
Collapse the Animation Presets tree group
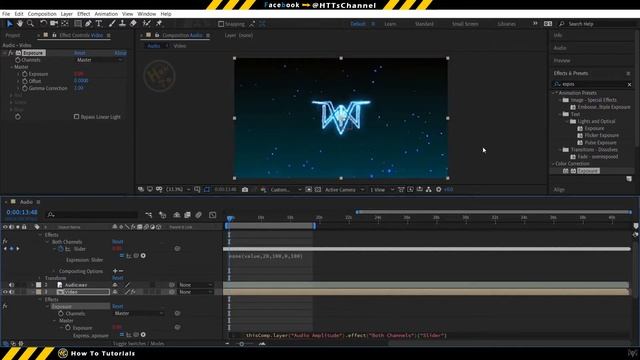coord(554,93)
